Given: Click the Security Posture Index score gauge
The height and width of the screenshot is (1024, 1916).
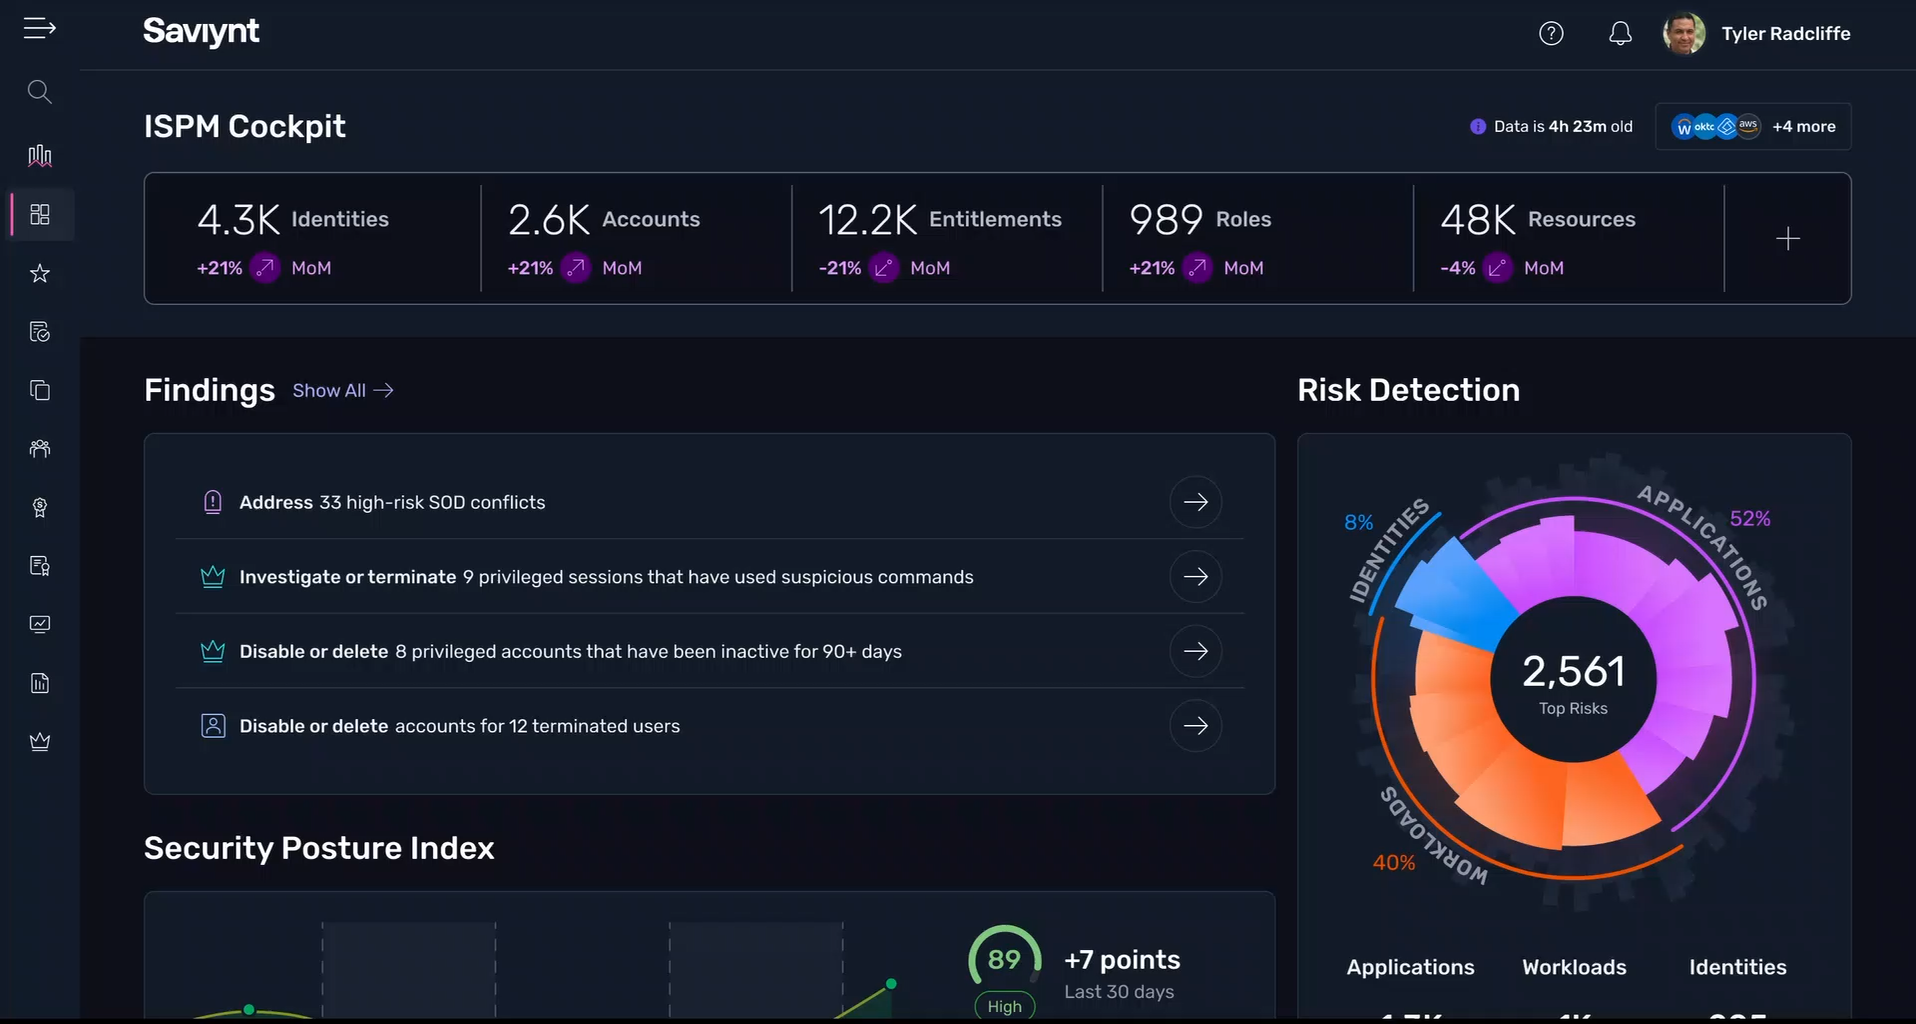Looking at the screenshot, I should tap(1004, 960).
